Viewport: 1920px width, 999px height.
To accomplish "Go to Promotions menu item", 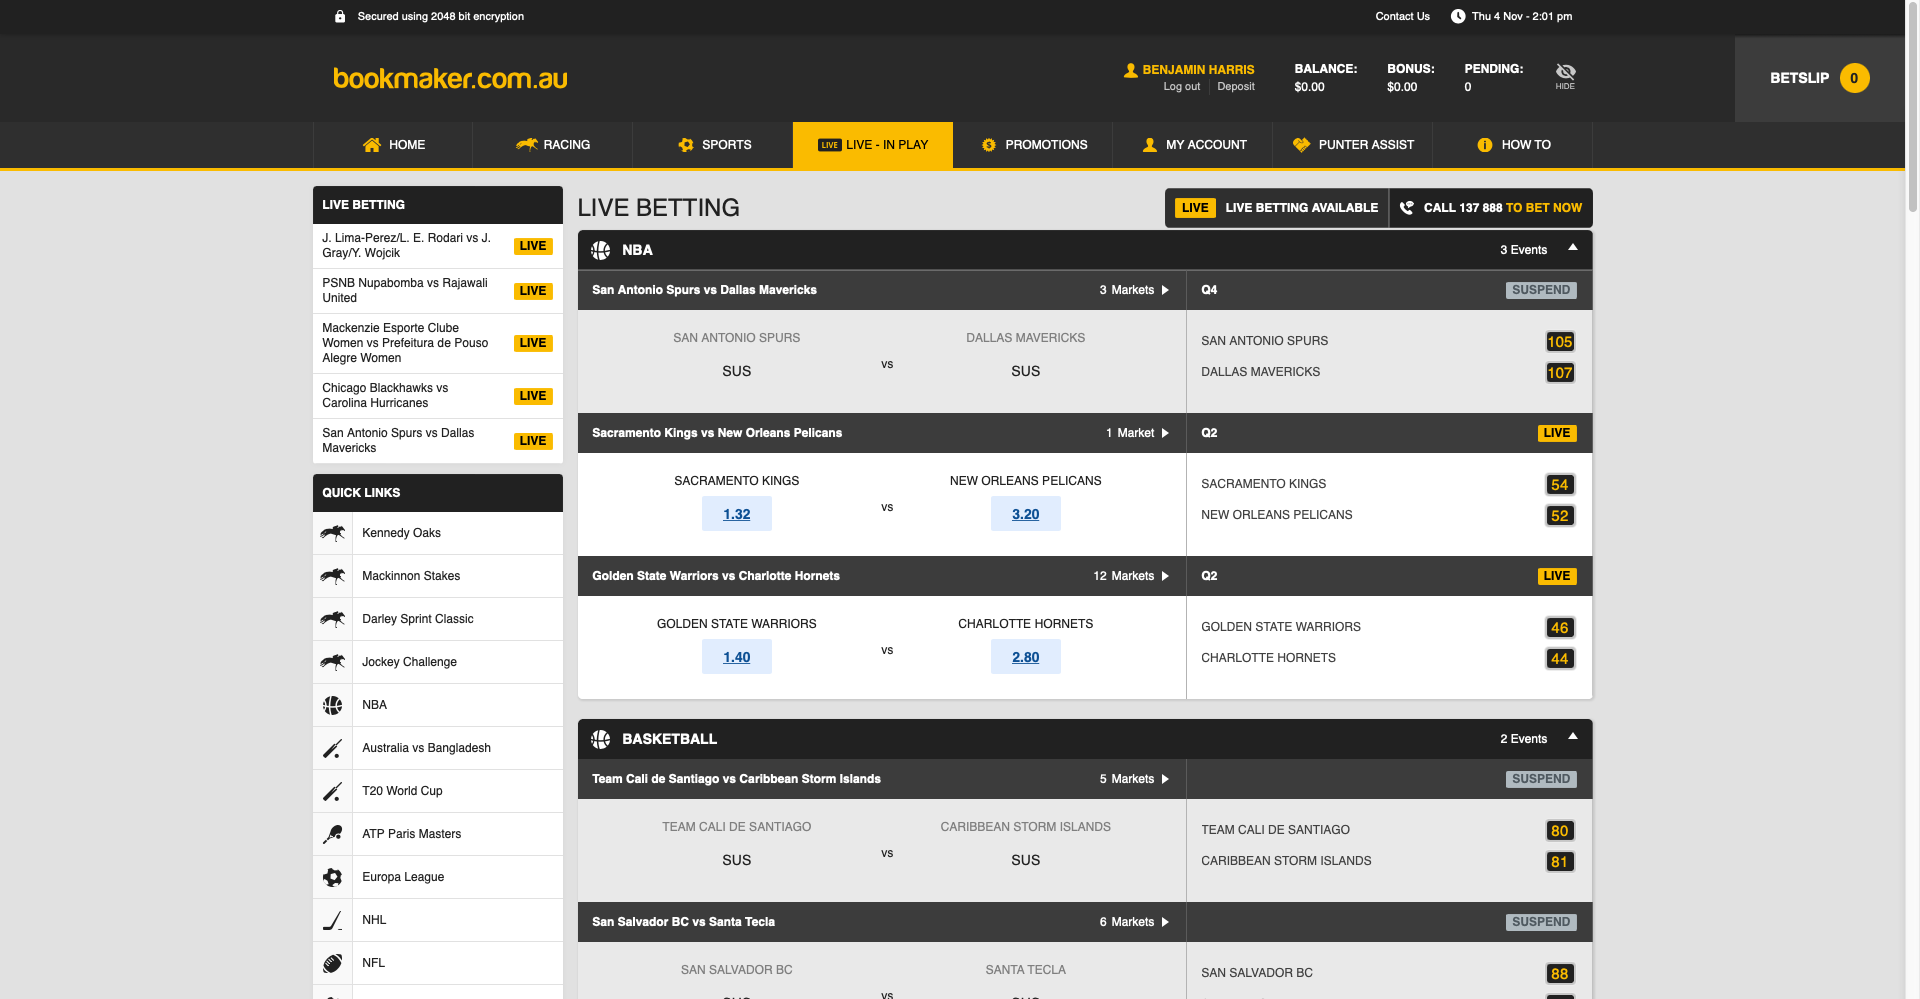I will point(1033,145).
